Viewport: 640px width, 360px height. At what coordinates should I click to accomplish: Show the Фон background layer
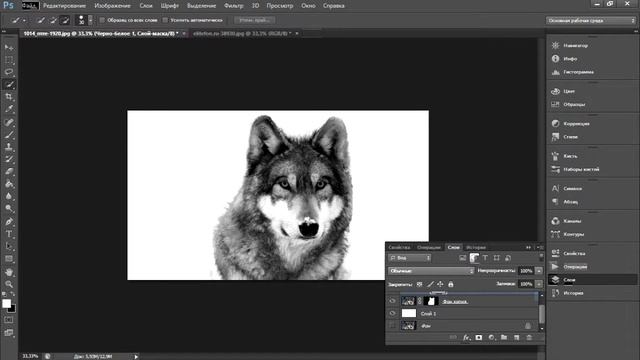(x=392, y=325)
